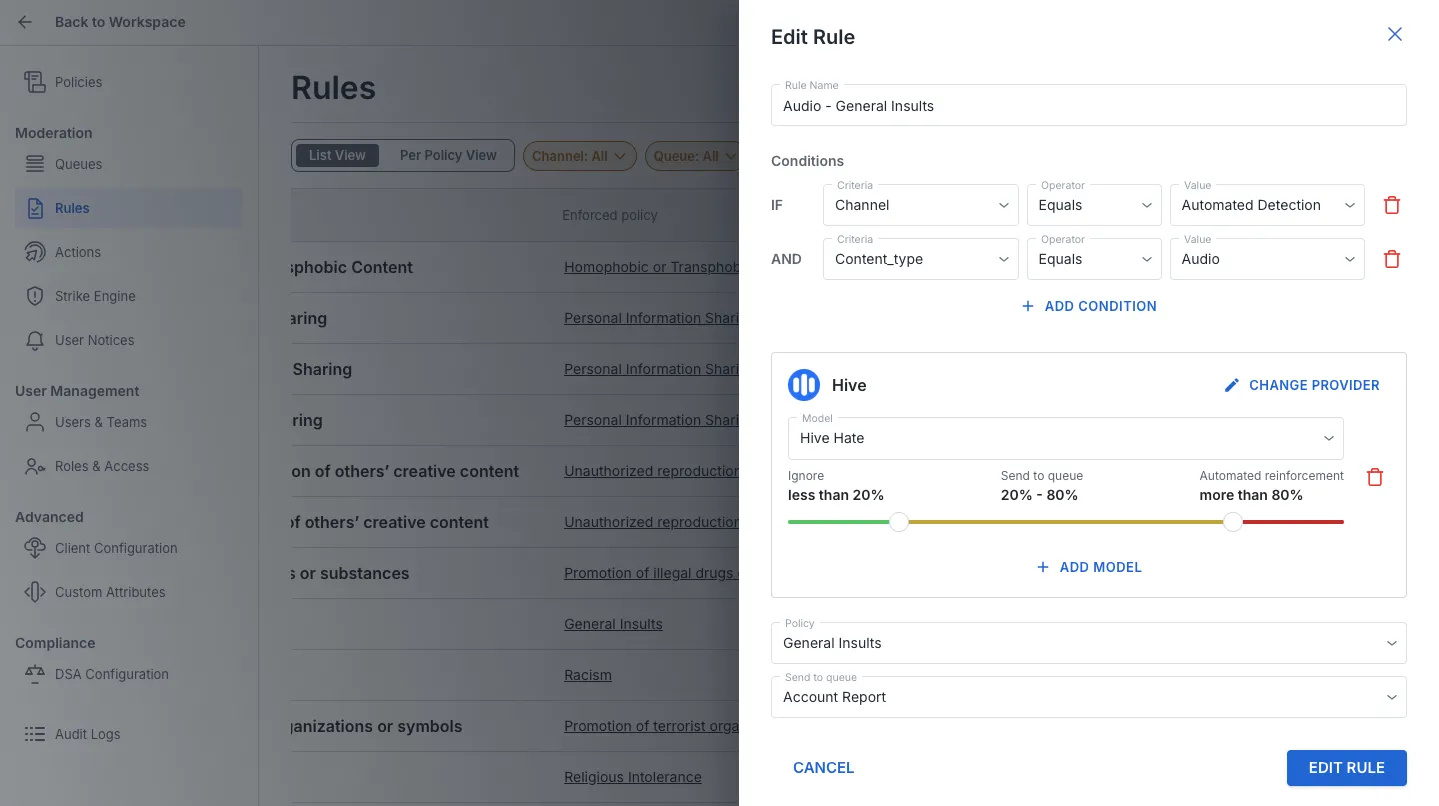Click the DSA Configuration scales icon
1439x806 pixels.
click(35, 674)
